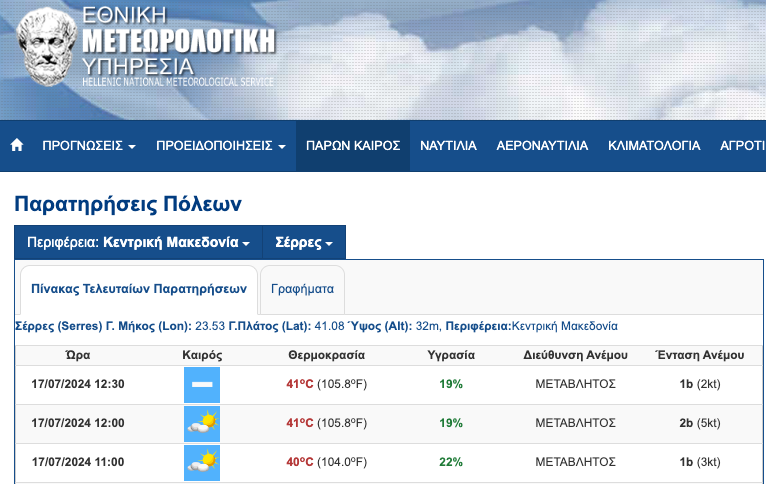Viewport: 766px width, 484px height.
Task: Expand the Σέρρες city selector
Action: click(304, 242)
